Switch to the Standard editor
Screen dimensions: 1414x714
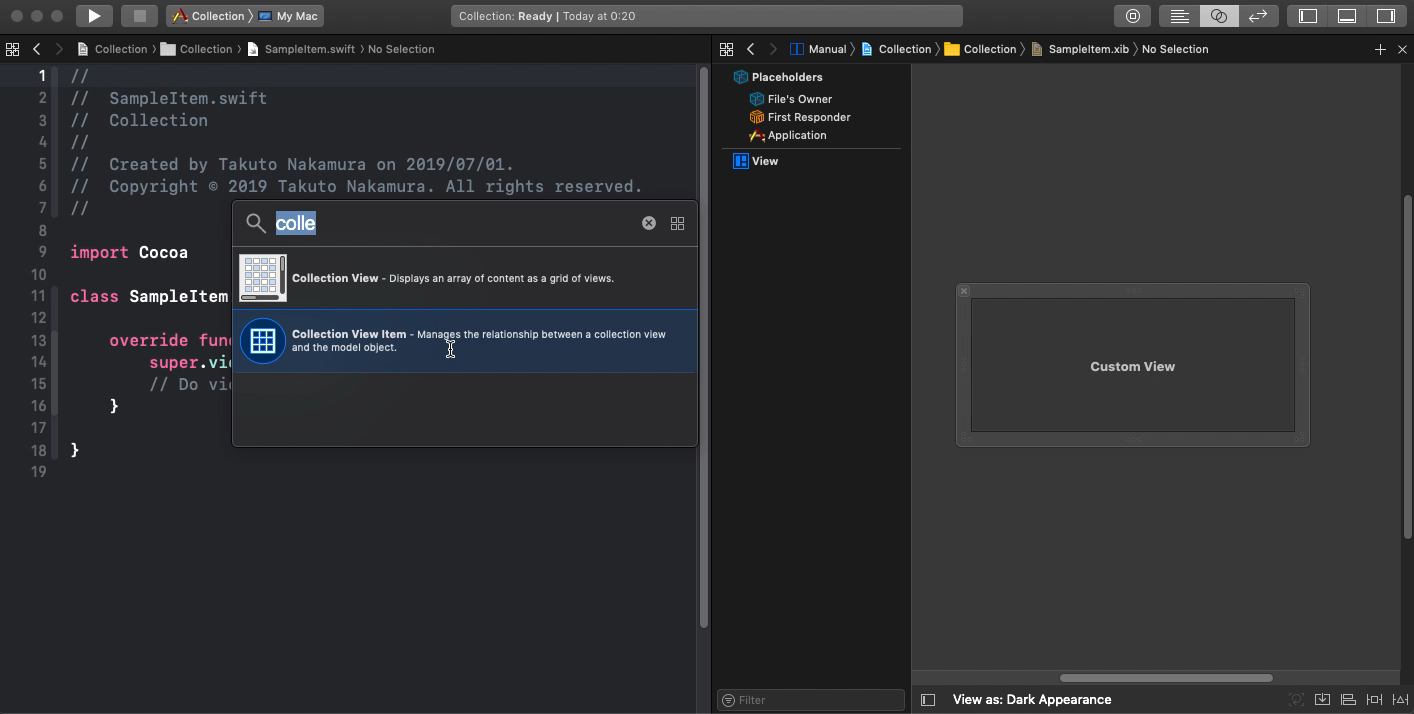[x=1180, y=16]
